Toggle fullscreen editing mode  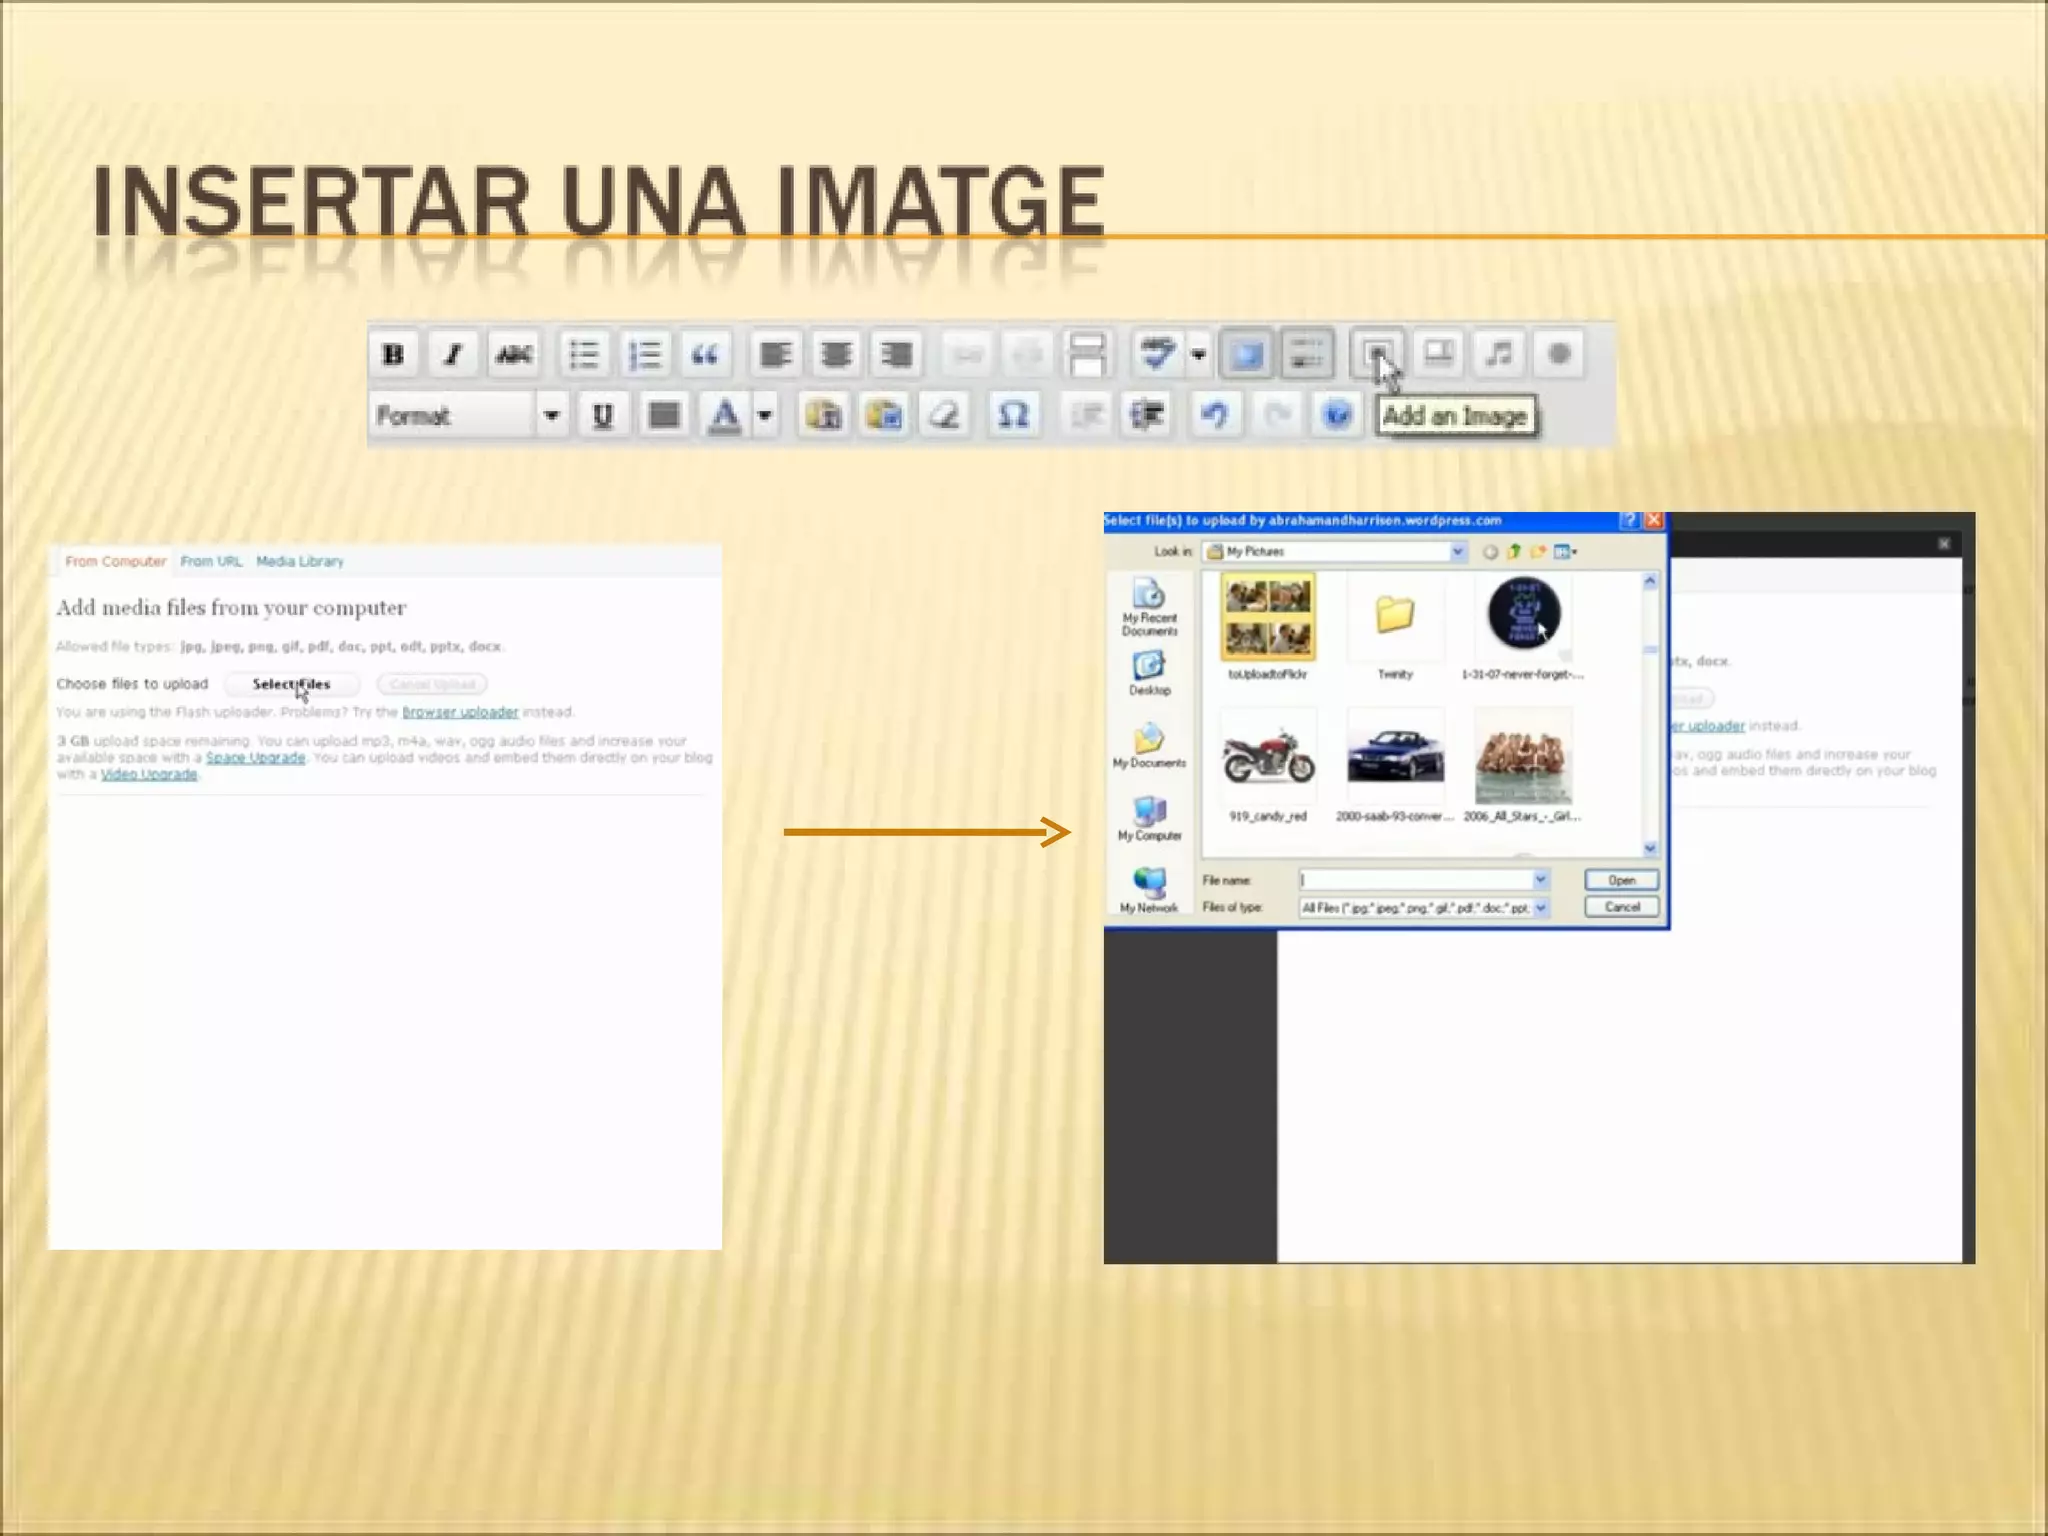click(x=1247, y=354)
